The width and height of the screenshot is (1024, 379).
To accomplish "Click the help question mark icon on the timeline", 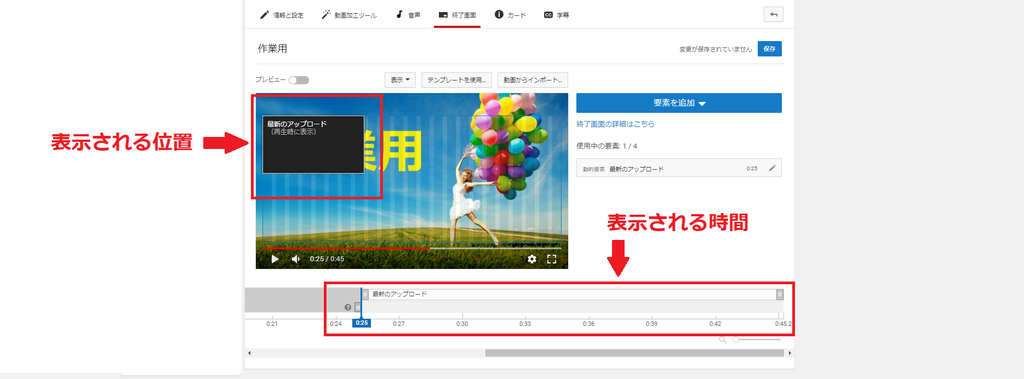I will (348, 306).
